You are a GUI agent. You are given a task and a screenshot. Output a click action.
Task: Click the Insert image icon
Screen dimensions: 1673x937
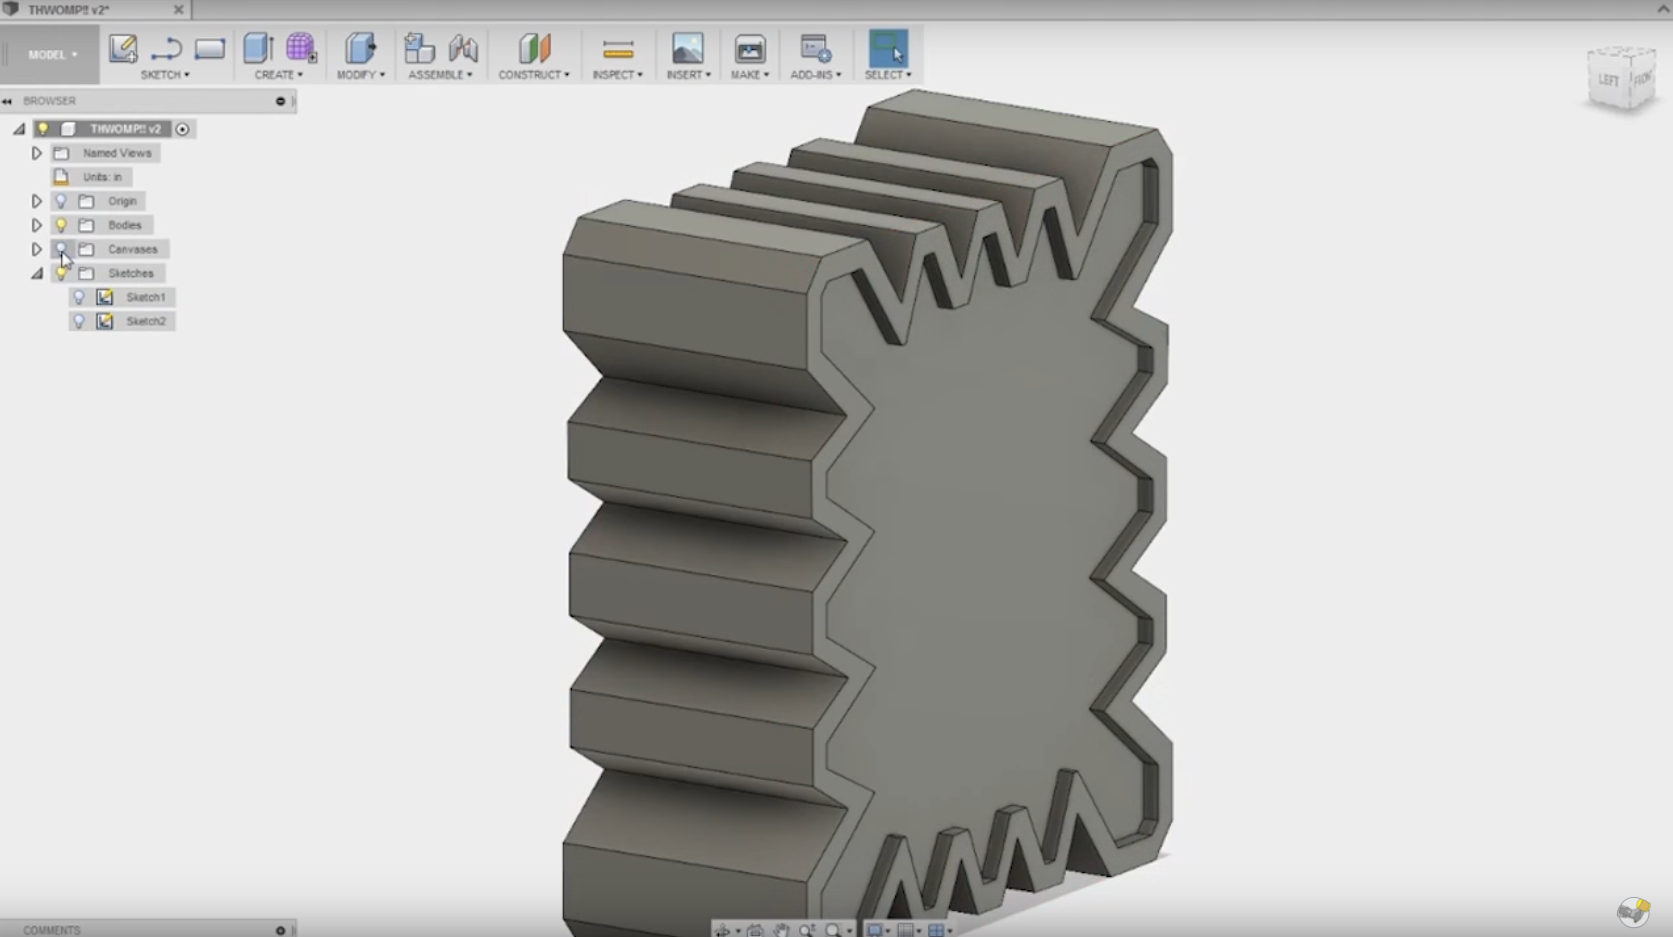pyautogui.click(x=688, y=48)
